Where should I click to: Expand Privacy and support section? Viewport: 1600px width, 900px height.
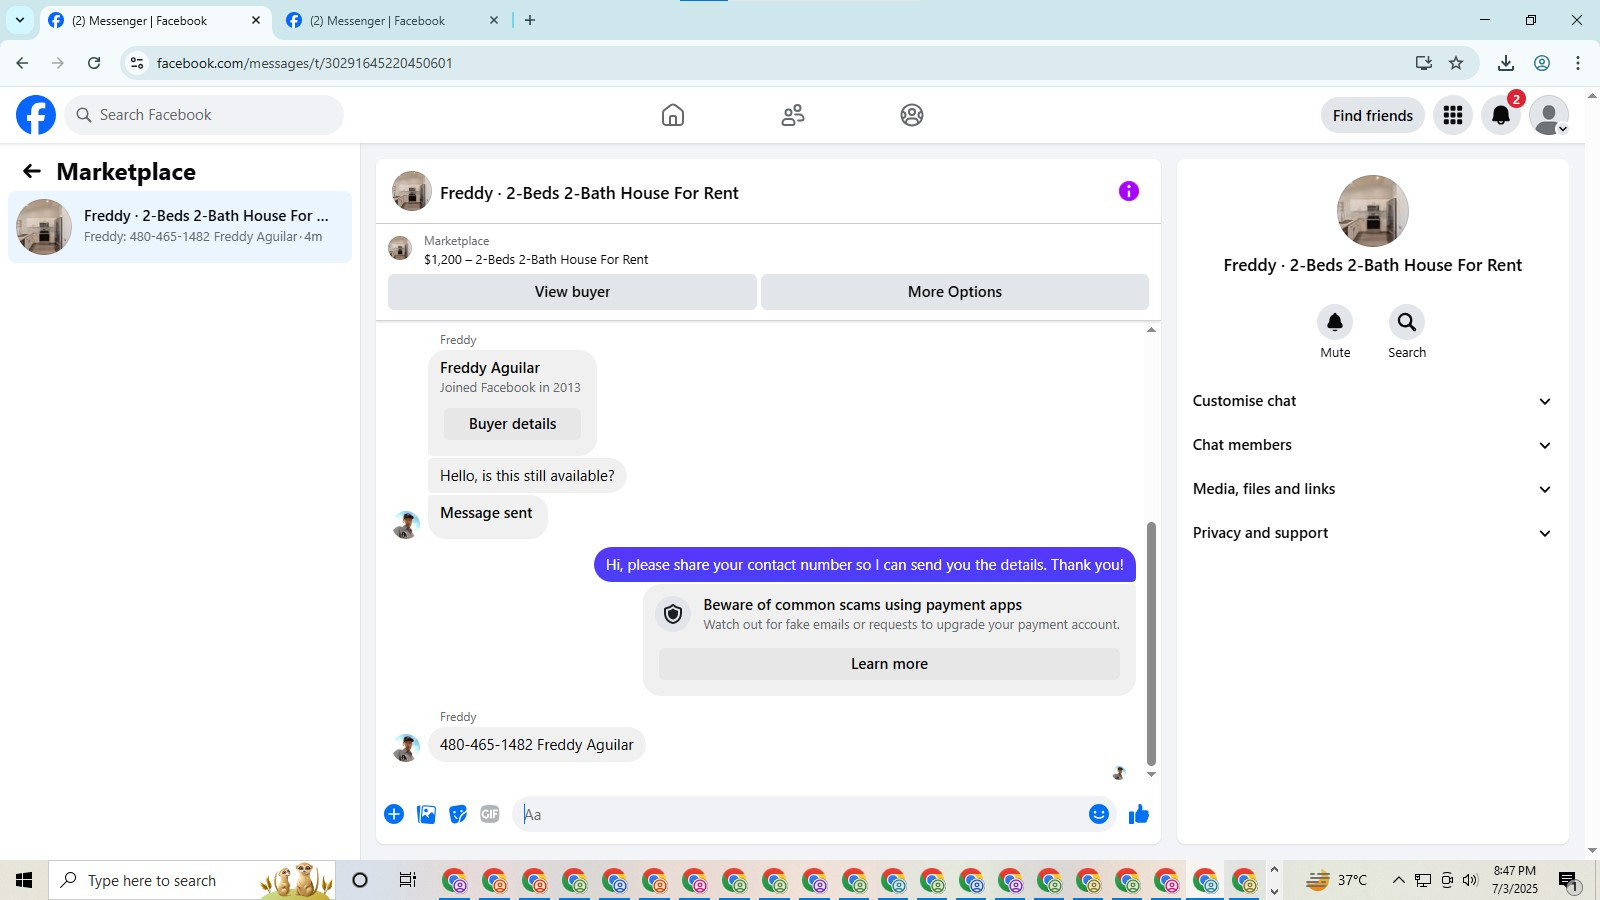pyautogui.click(x=1372, y=533)
